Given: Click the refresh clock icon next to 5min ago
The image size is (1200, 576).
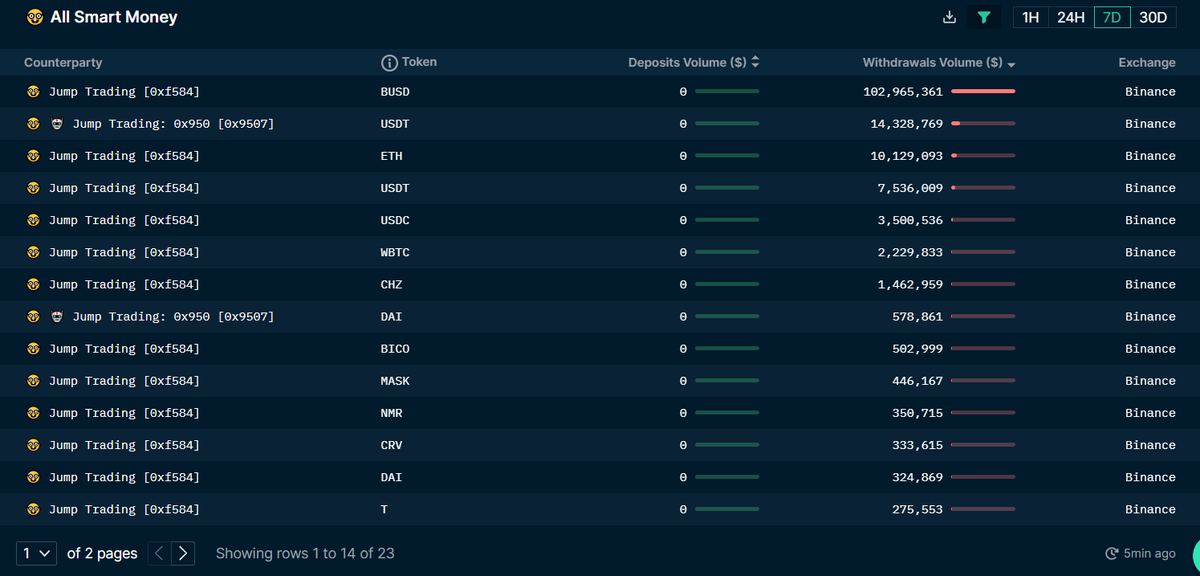Looking at the screenshot, I should click(1111, 553).
